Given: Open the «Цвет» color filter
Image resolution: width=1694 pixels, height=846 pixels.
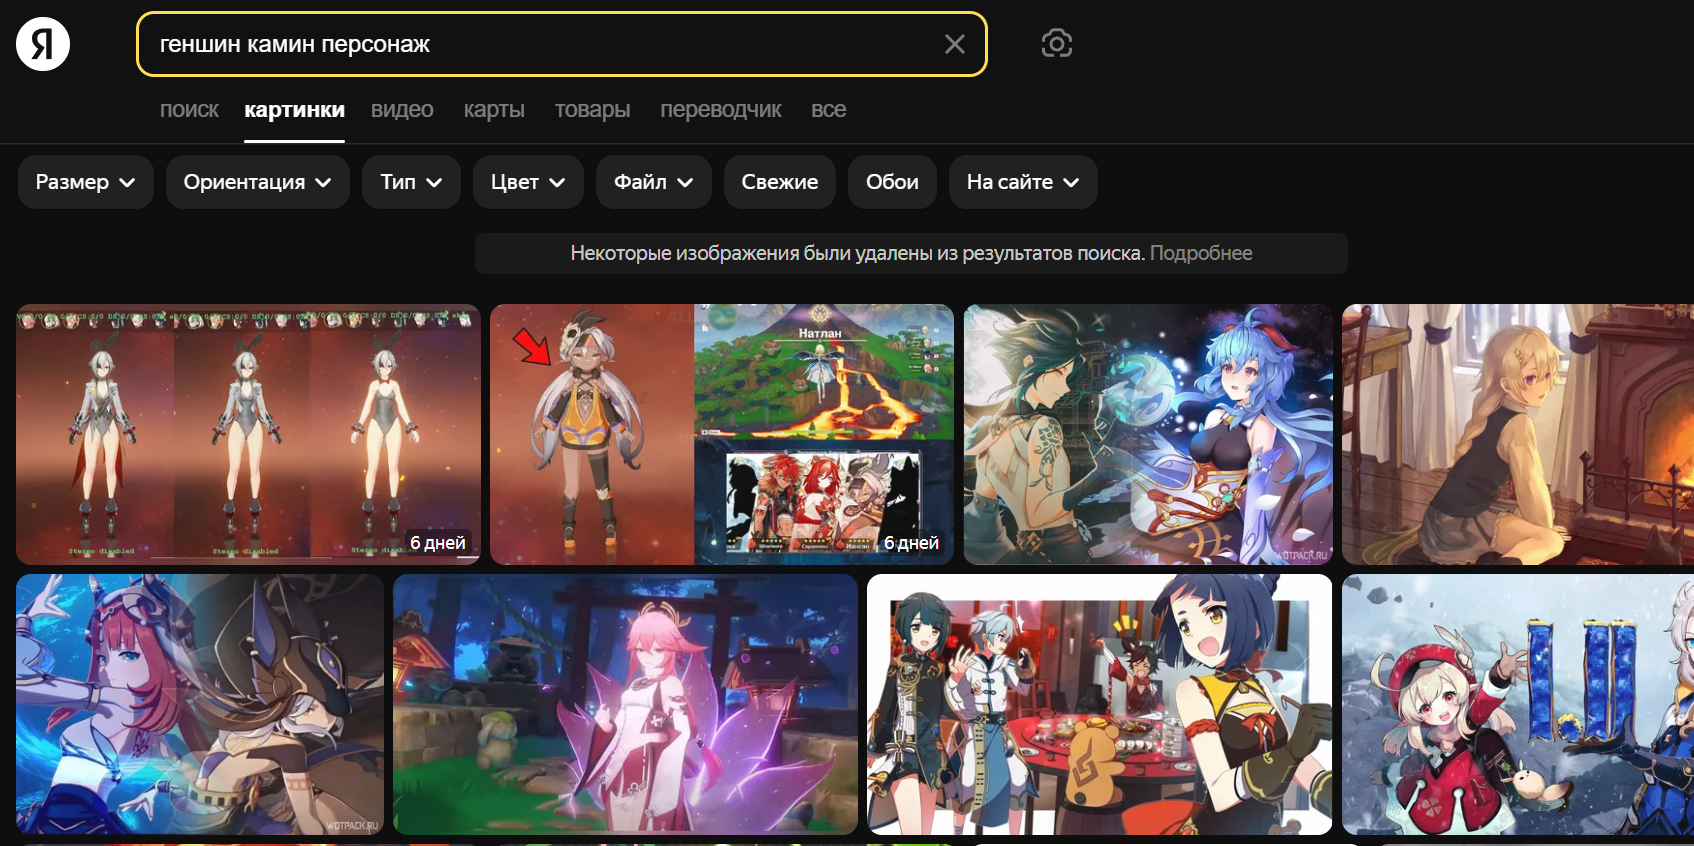Looking at the screenshot, I should pos(528,182).
